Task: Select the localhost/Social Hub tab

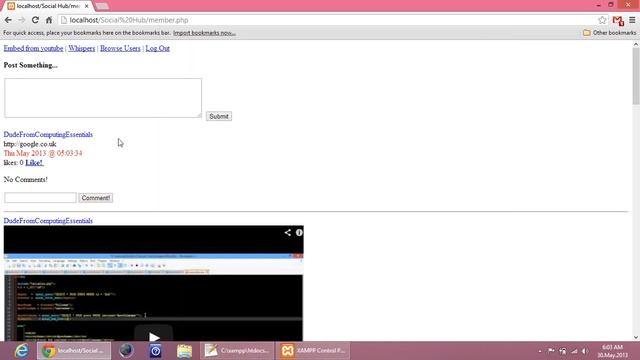Action: click(47, 6)
